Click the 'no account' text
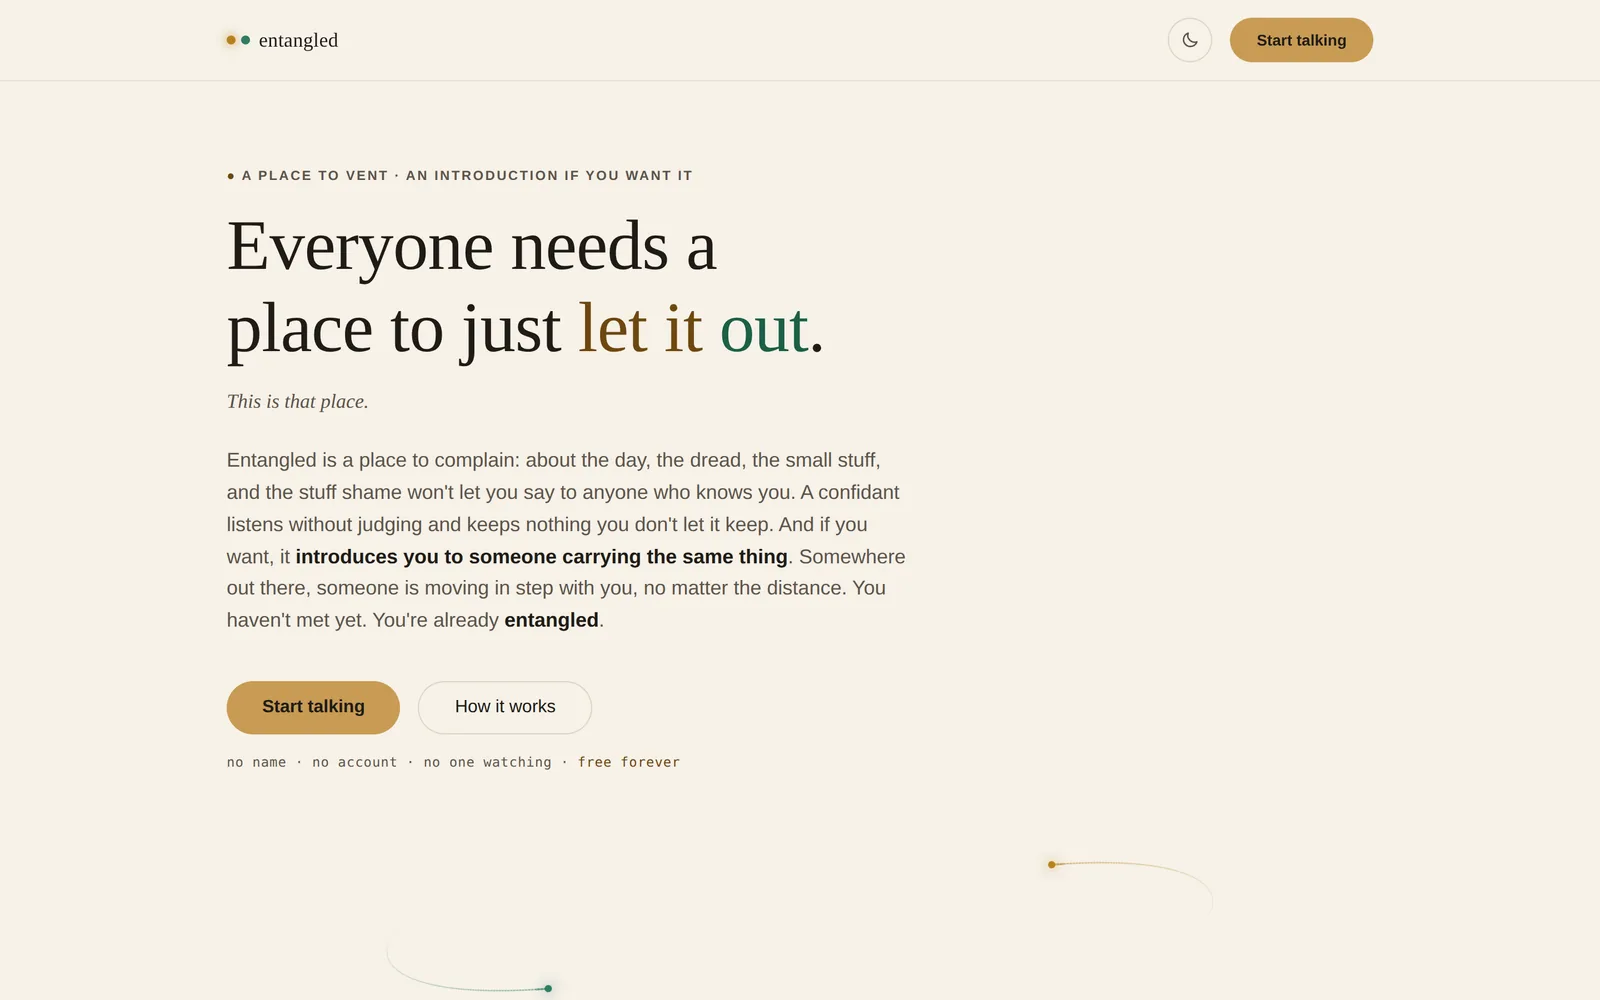This screenshot has height=1000, width=1600. click(355, 762)
